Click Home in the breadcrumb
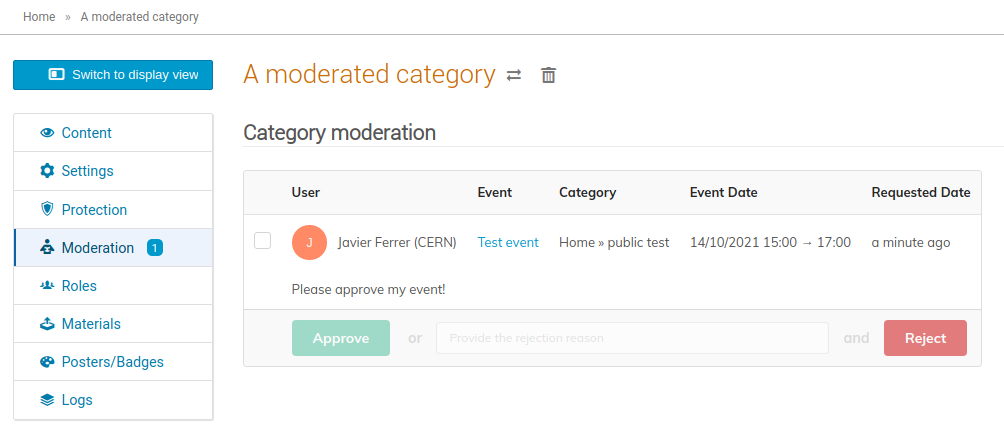1004x439 pixels. [39, 17]
